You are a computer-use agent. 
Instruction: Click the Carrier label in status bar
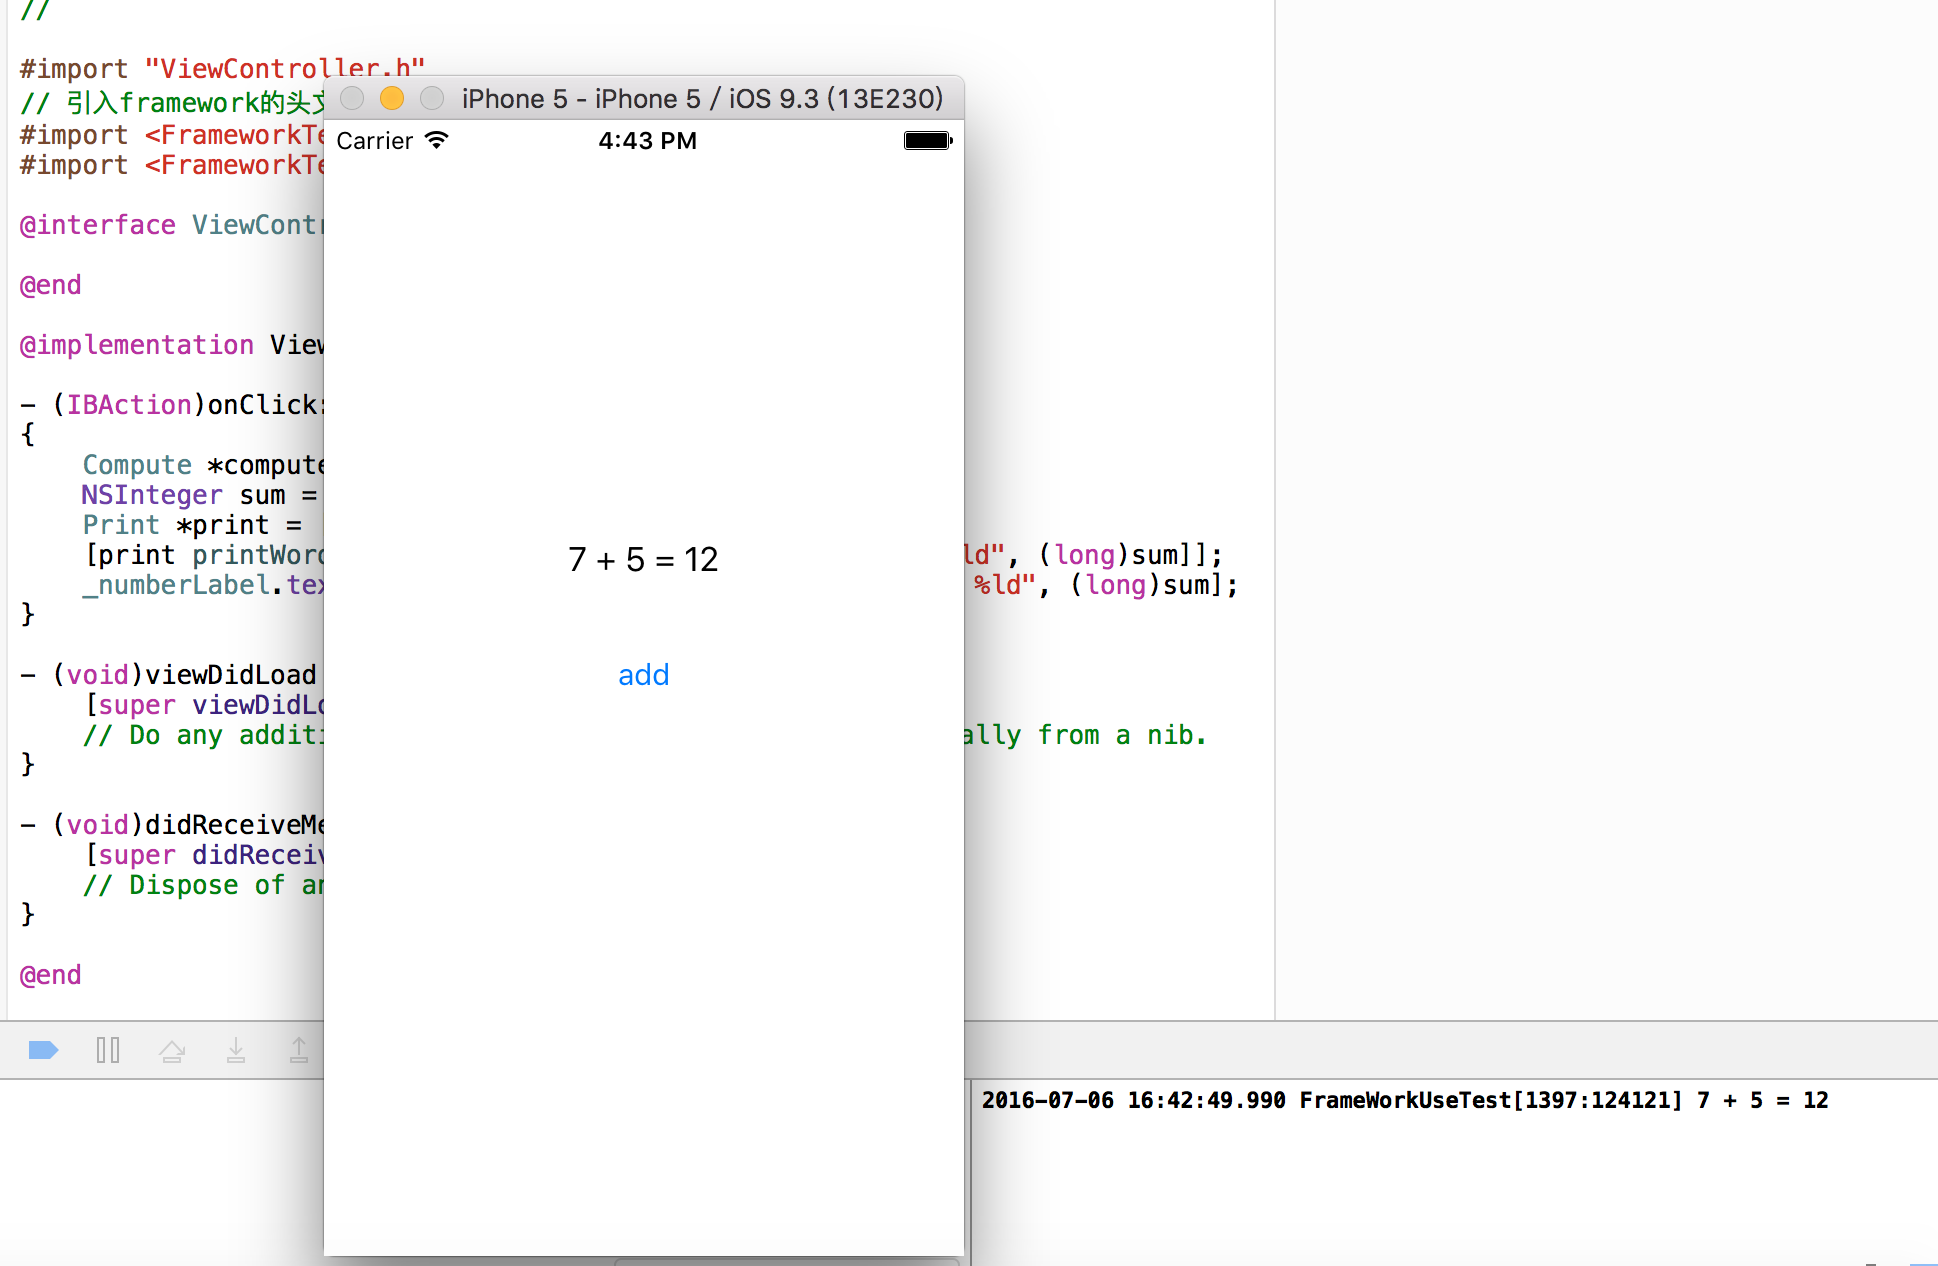pos(374,141)
